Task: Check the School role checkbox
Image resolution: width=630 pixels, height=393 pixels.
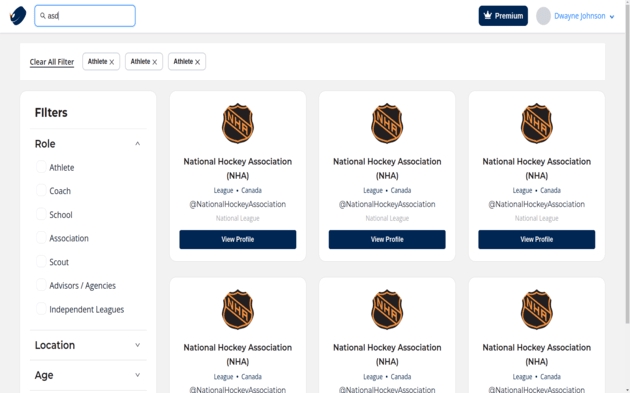Action: click(x=41, y=214)
